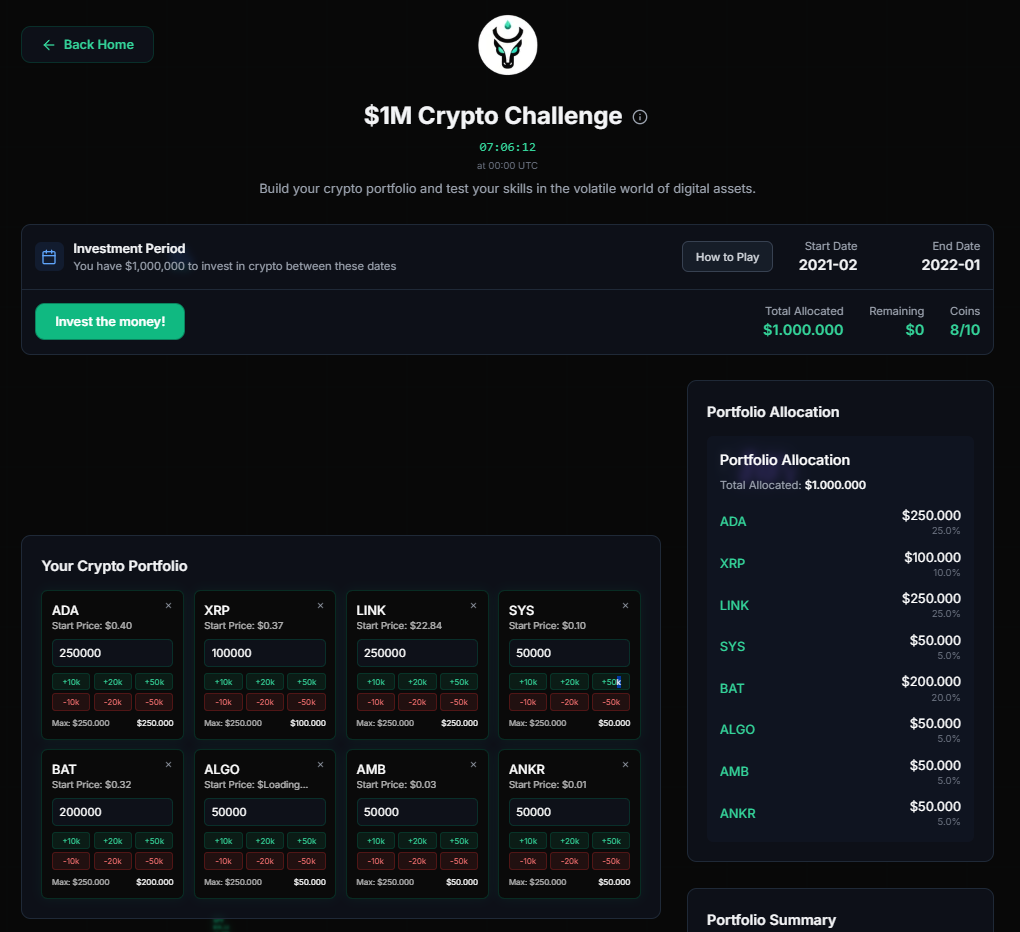1020x932 pixels.
Task: Remove the ADA coin card
Action: [167, 605]
